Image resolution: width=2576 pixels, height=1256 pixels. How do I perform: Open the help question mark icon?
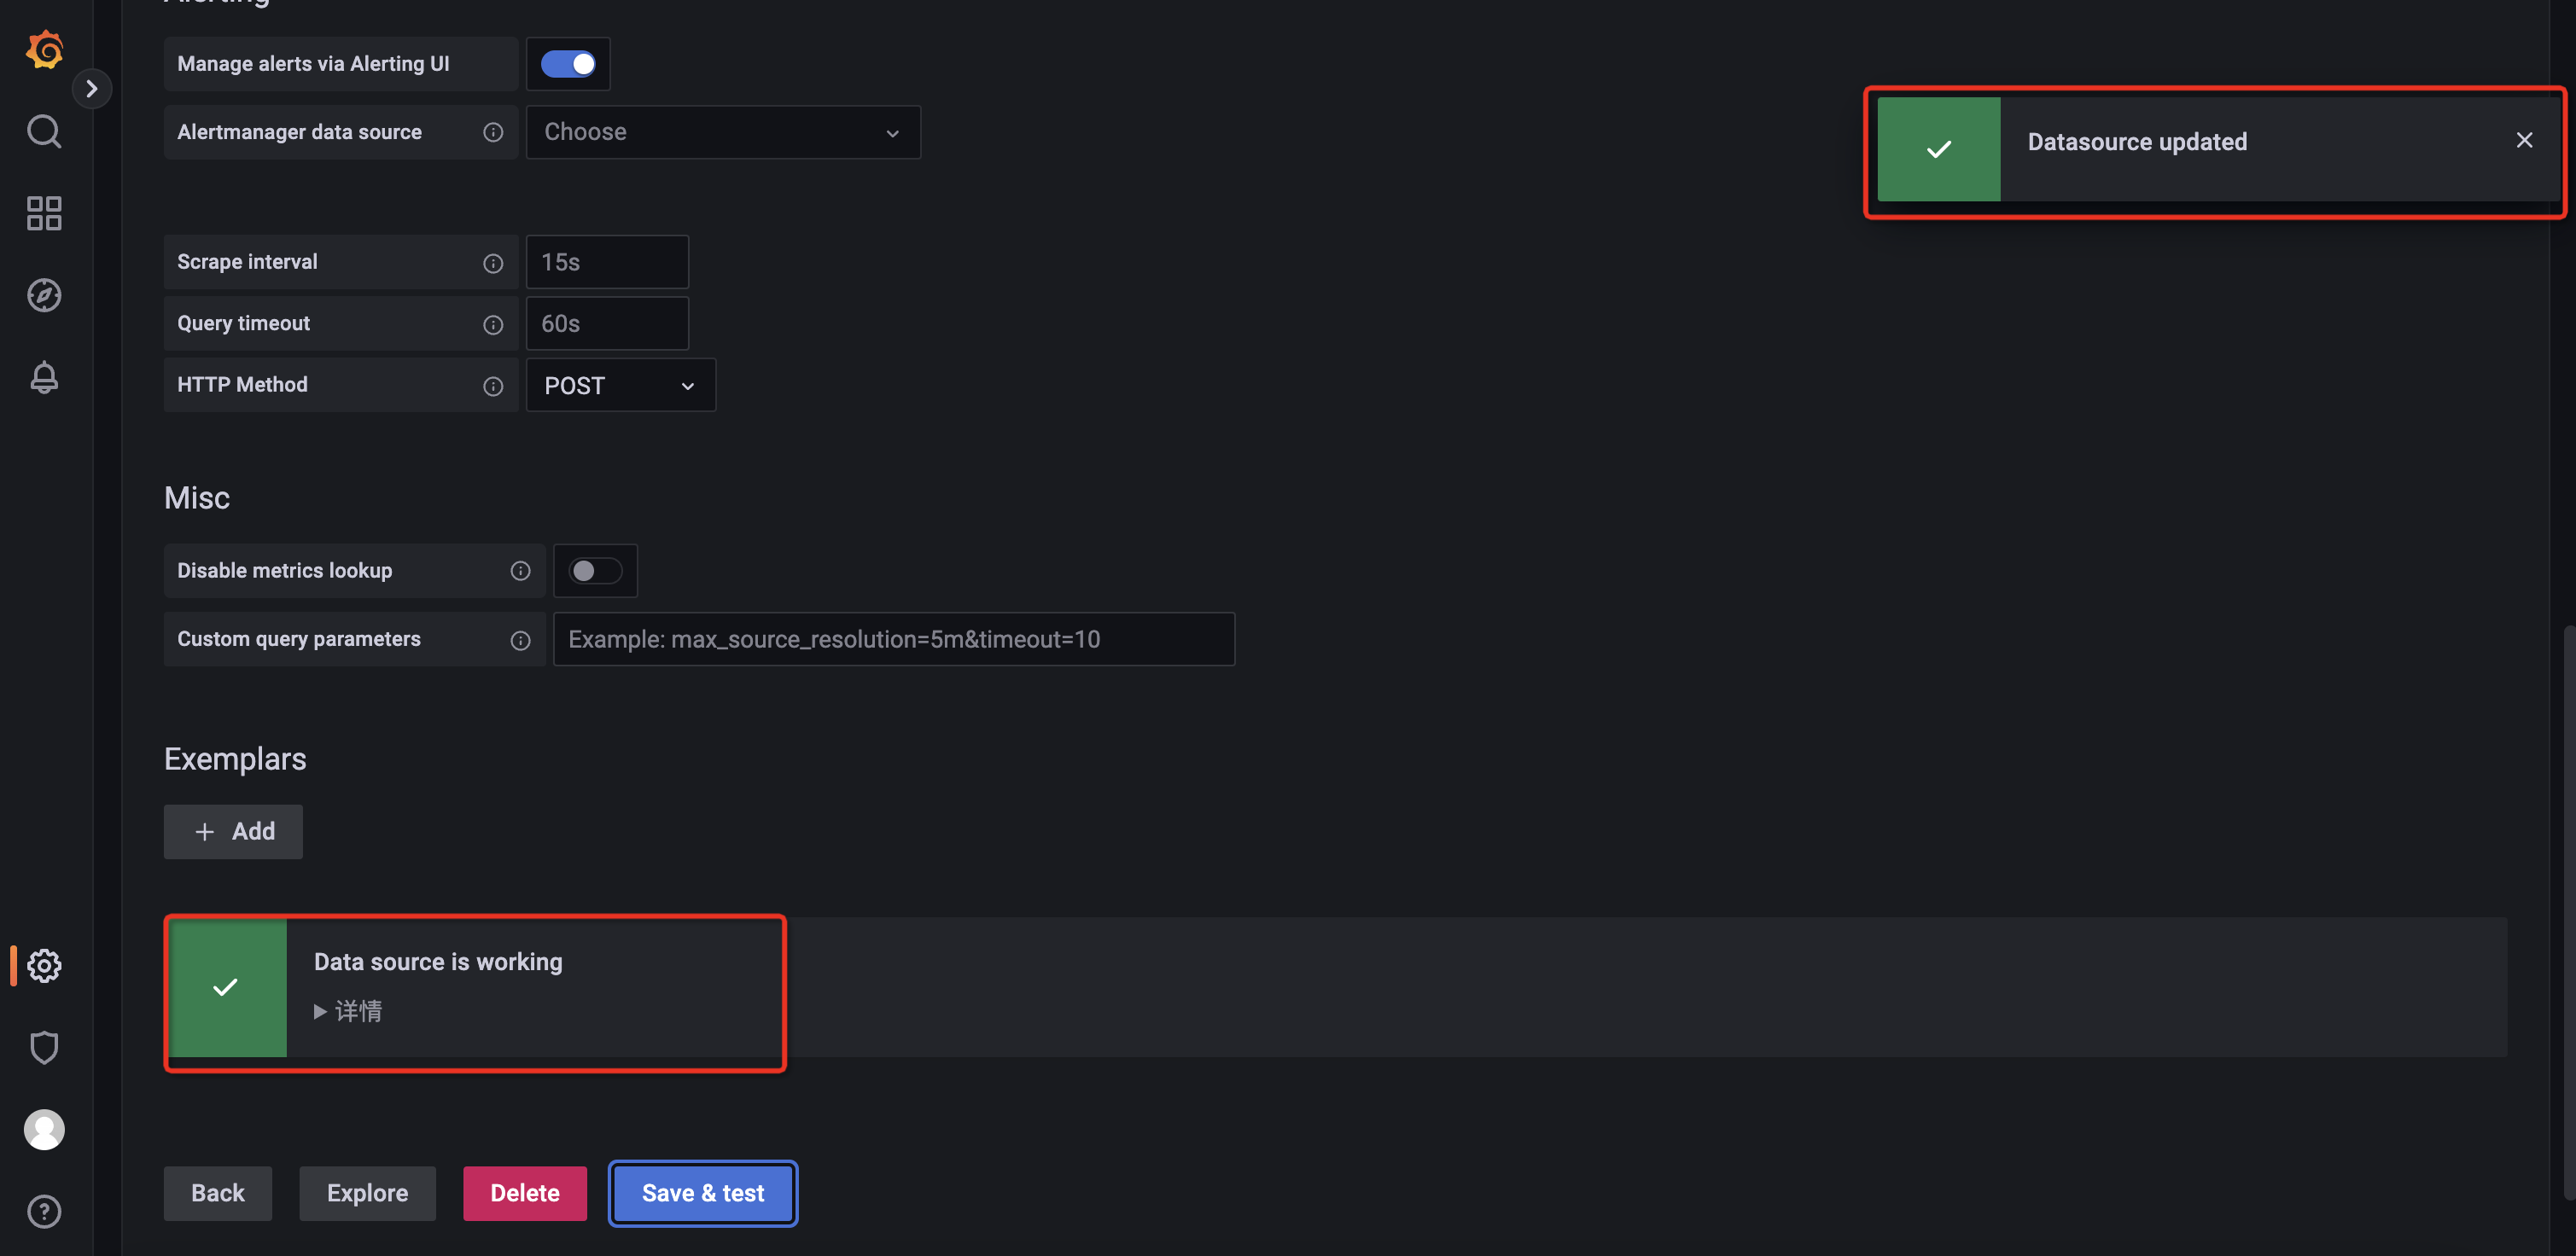point(44,1211)
